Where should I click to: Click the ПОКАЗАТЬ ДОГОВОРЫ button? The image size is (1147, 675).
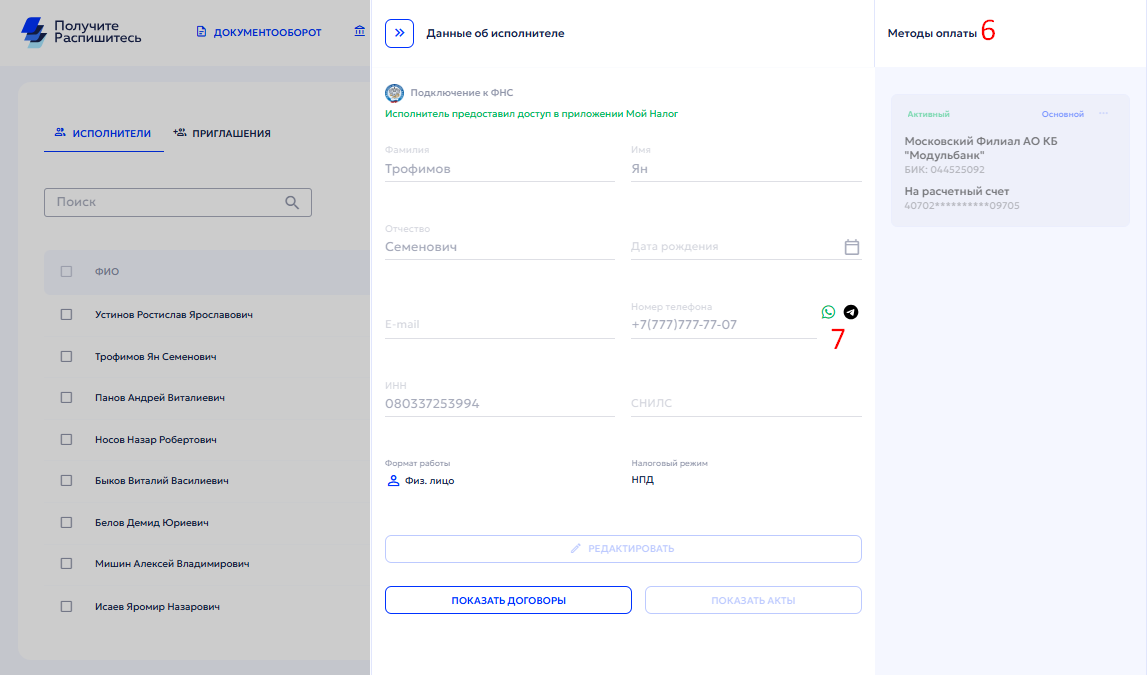[508, 600]
